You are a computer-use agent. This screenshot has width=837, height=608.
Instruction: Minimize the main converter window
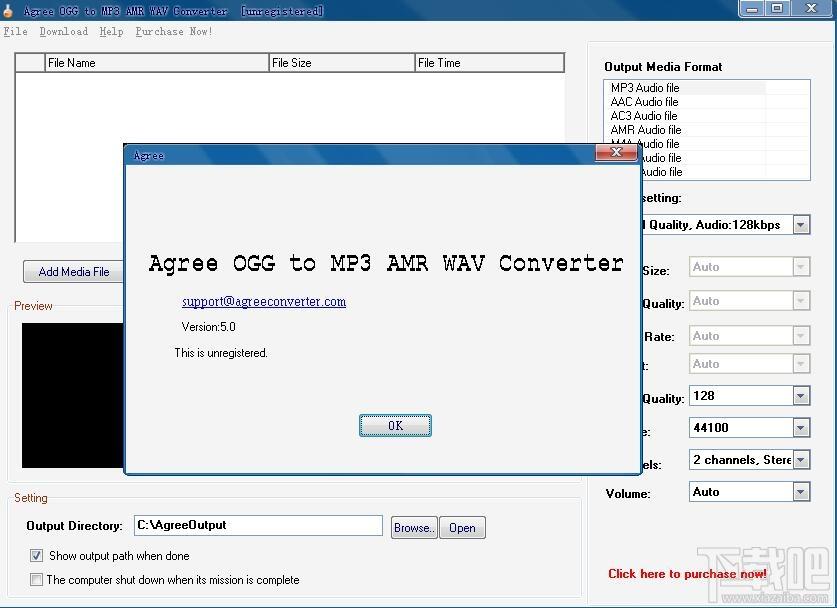(x=752, y=9)
